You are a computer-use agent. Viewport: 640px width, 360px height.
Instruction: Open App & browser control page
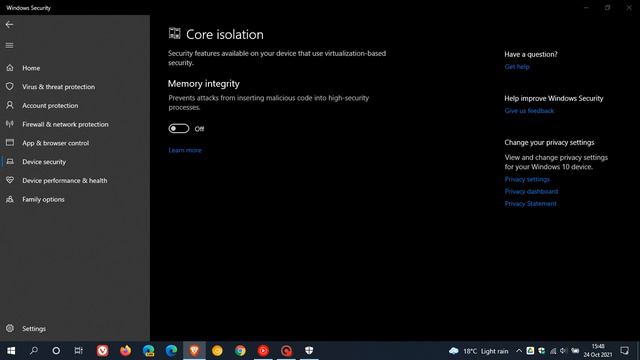point(75,143)
